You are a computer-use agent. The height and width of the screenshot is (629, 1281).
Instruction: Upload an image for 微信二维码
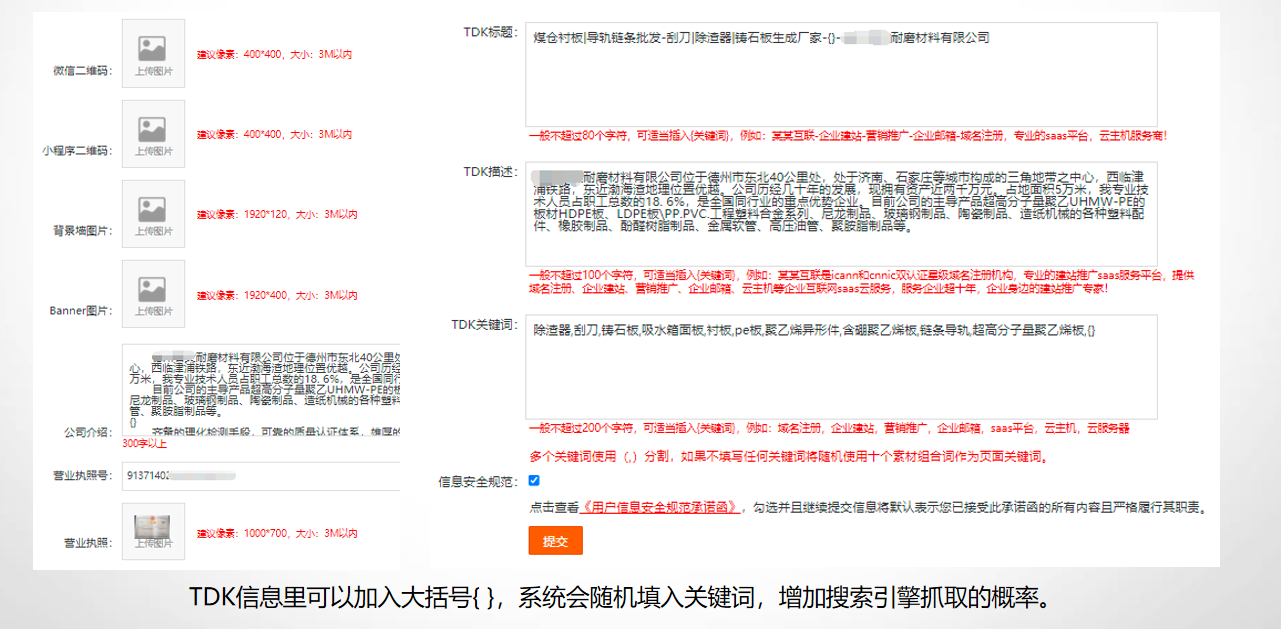tap(153, 53)
